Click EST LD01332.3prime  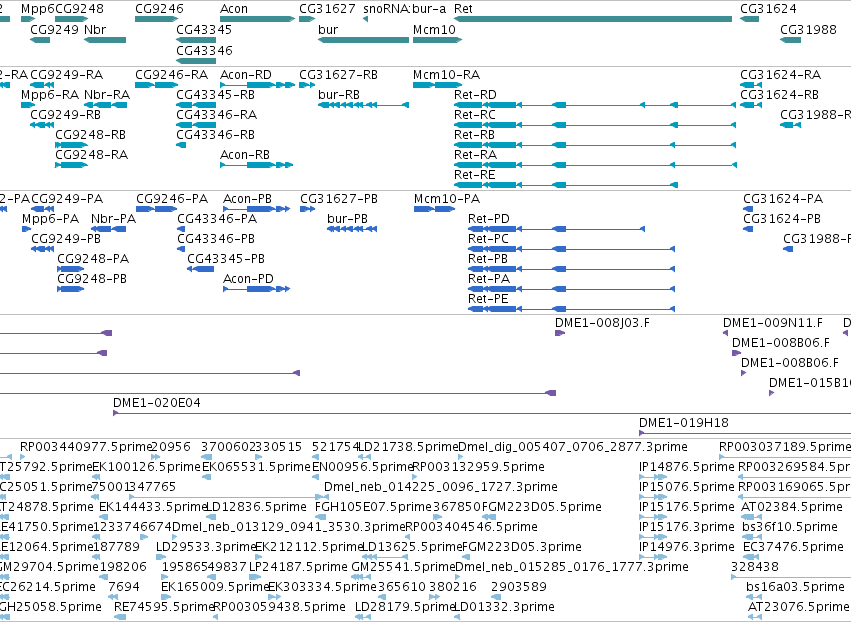504,607
